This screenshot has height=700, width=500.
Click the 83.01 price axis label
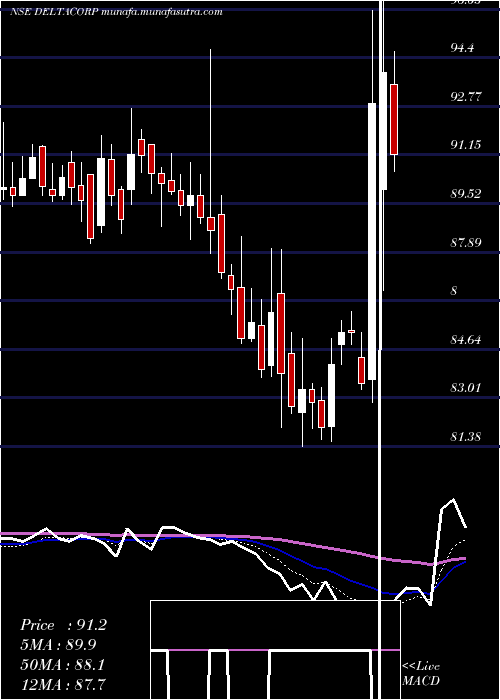click(x=466, y=388)
